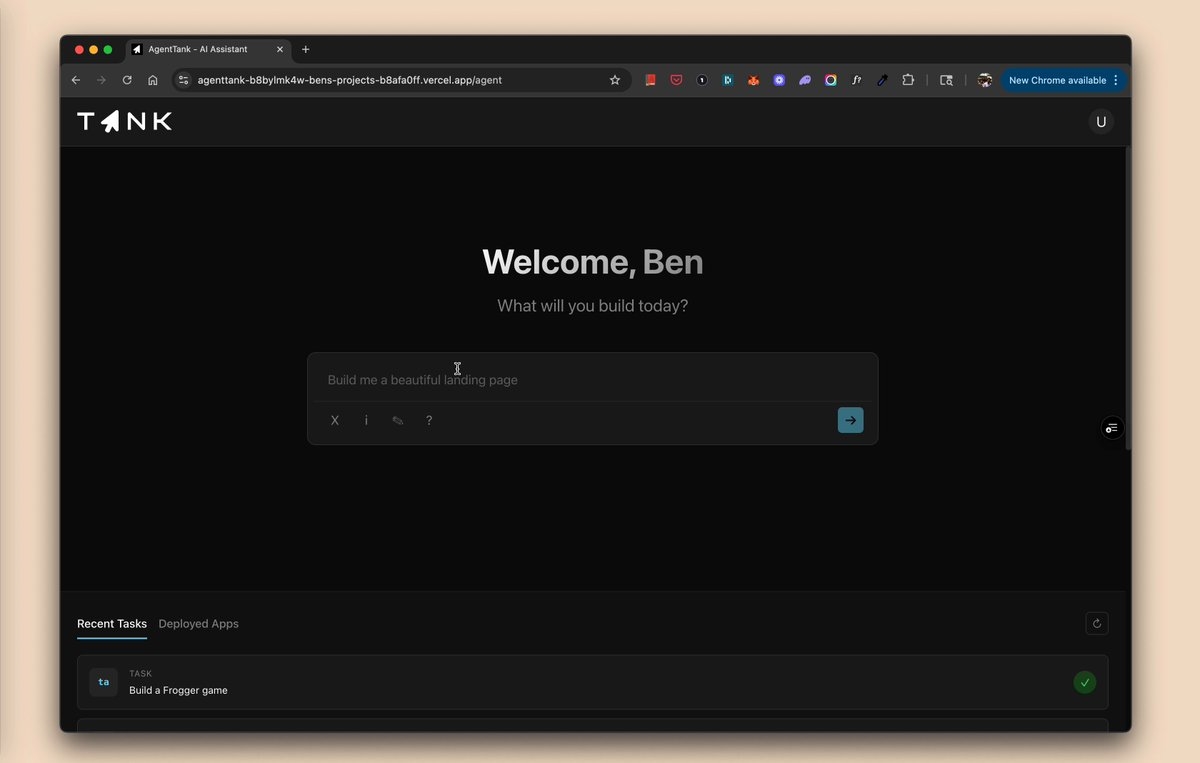
Task: Click the purple gear extension icon
Action: [x=779, y=80]
